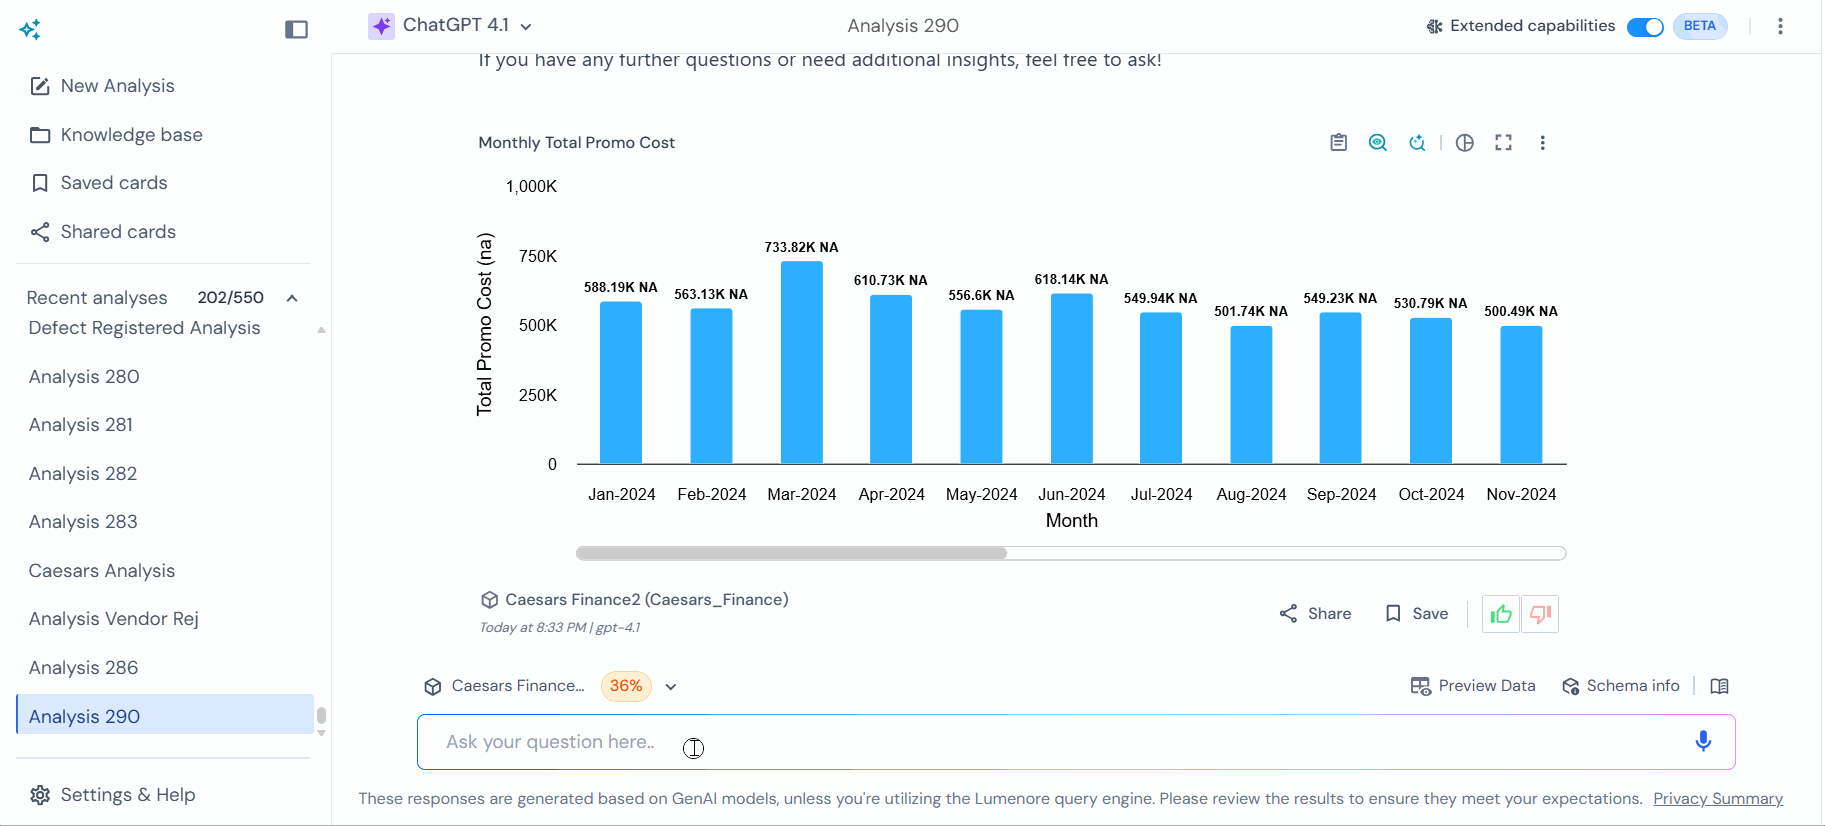The height and width of the screenshot is (826, 1825).
Task: Open chart type pie icon
Action: click(x=1464, y=143)
